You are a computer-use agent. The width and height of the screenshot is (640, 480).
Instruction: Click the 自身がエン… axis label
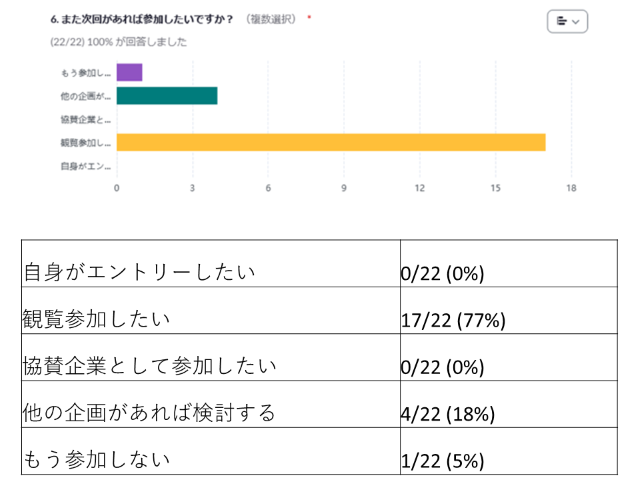pos(85,165)
